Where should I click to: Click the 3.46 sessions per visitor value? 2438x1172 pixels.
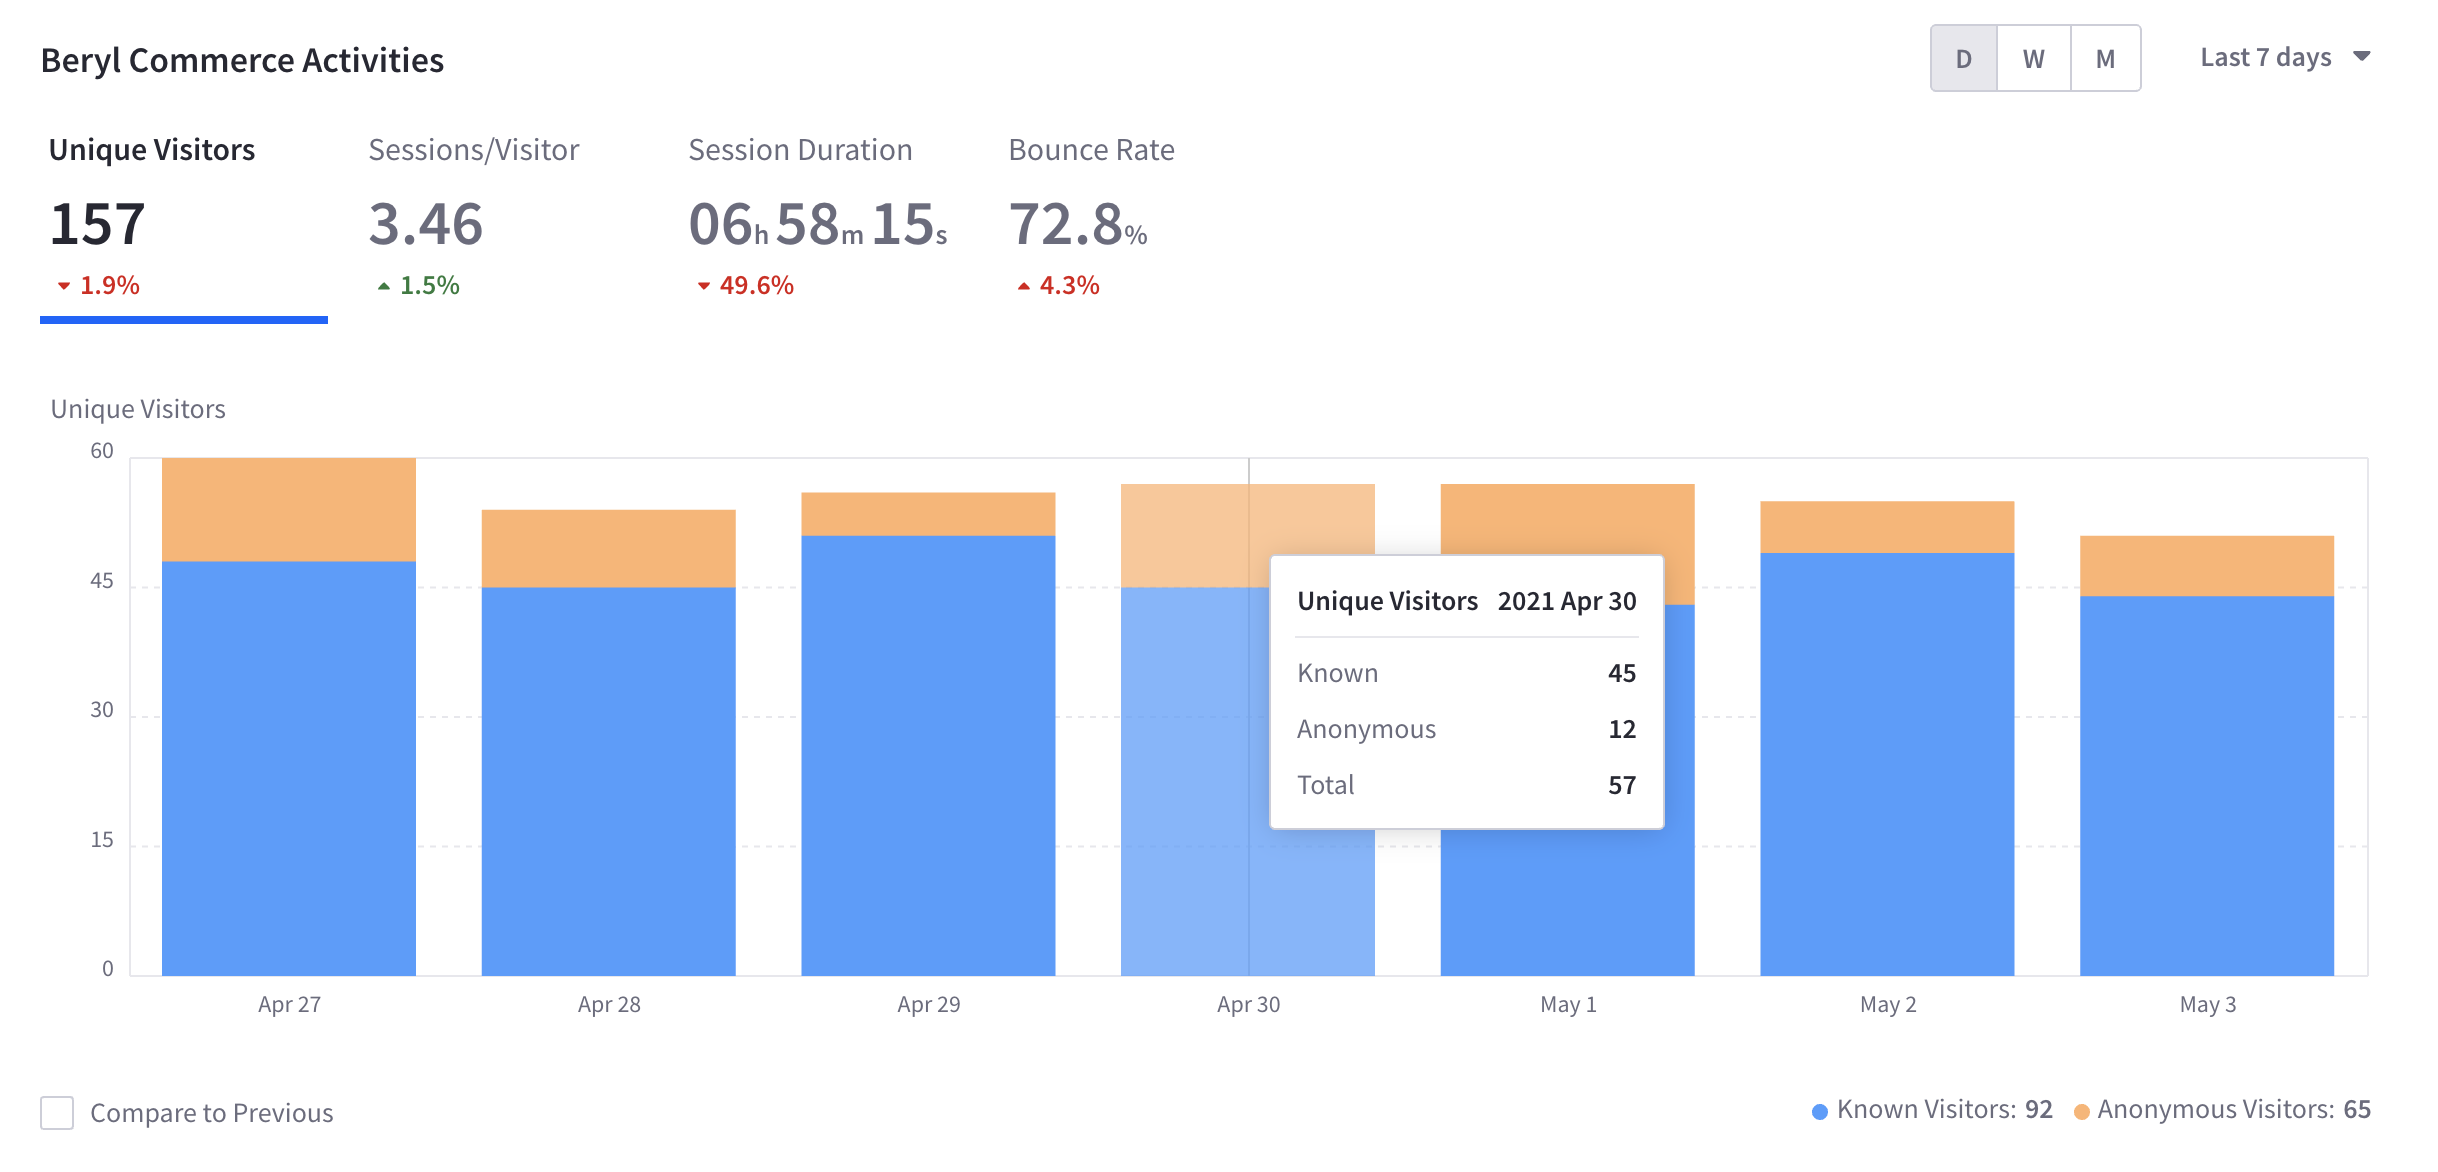426,224
